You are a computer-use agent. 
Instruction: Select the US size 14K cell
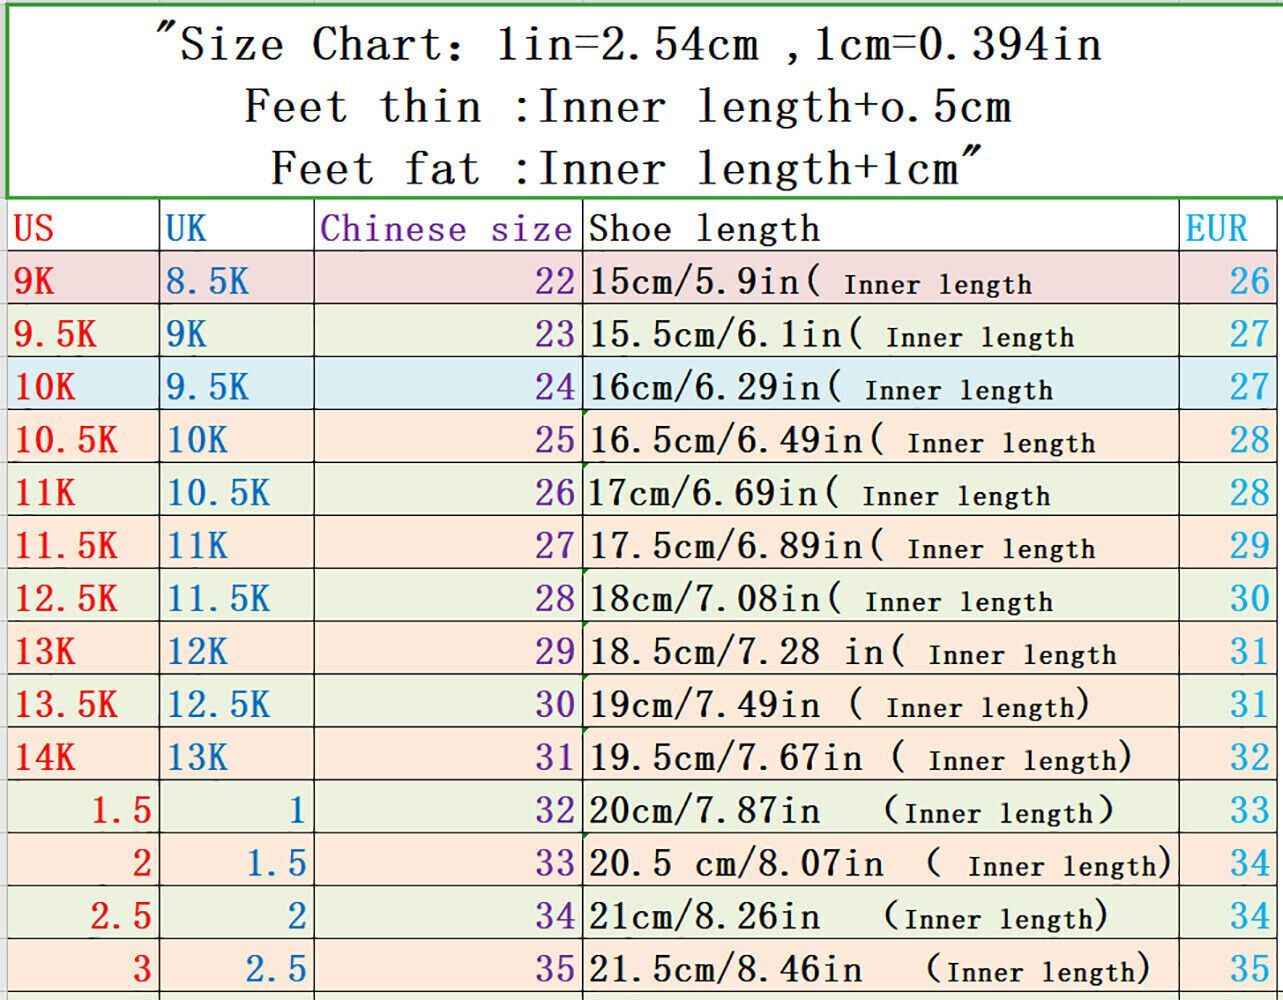(x=82, y=757)
